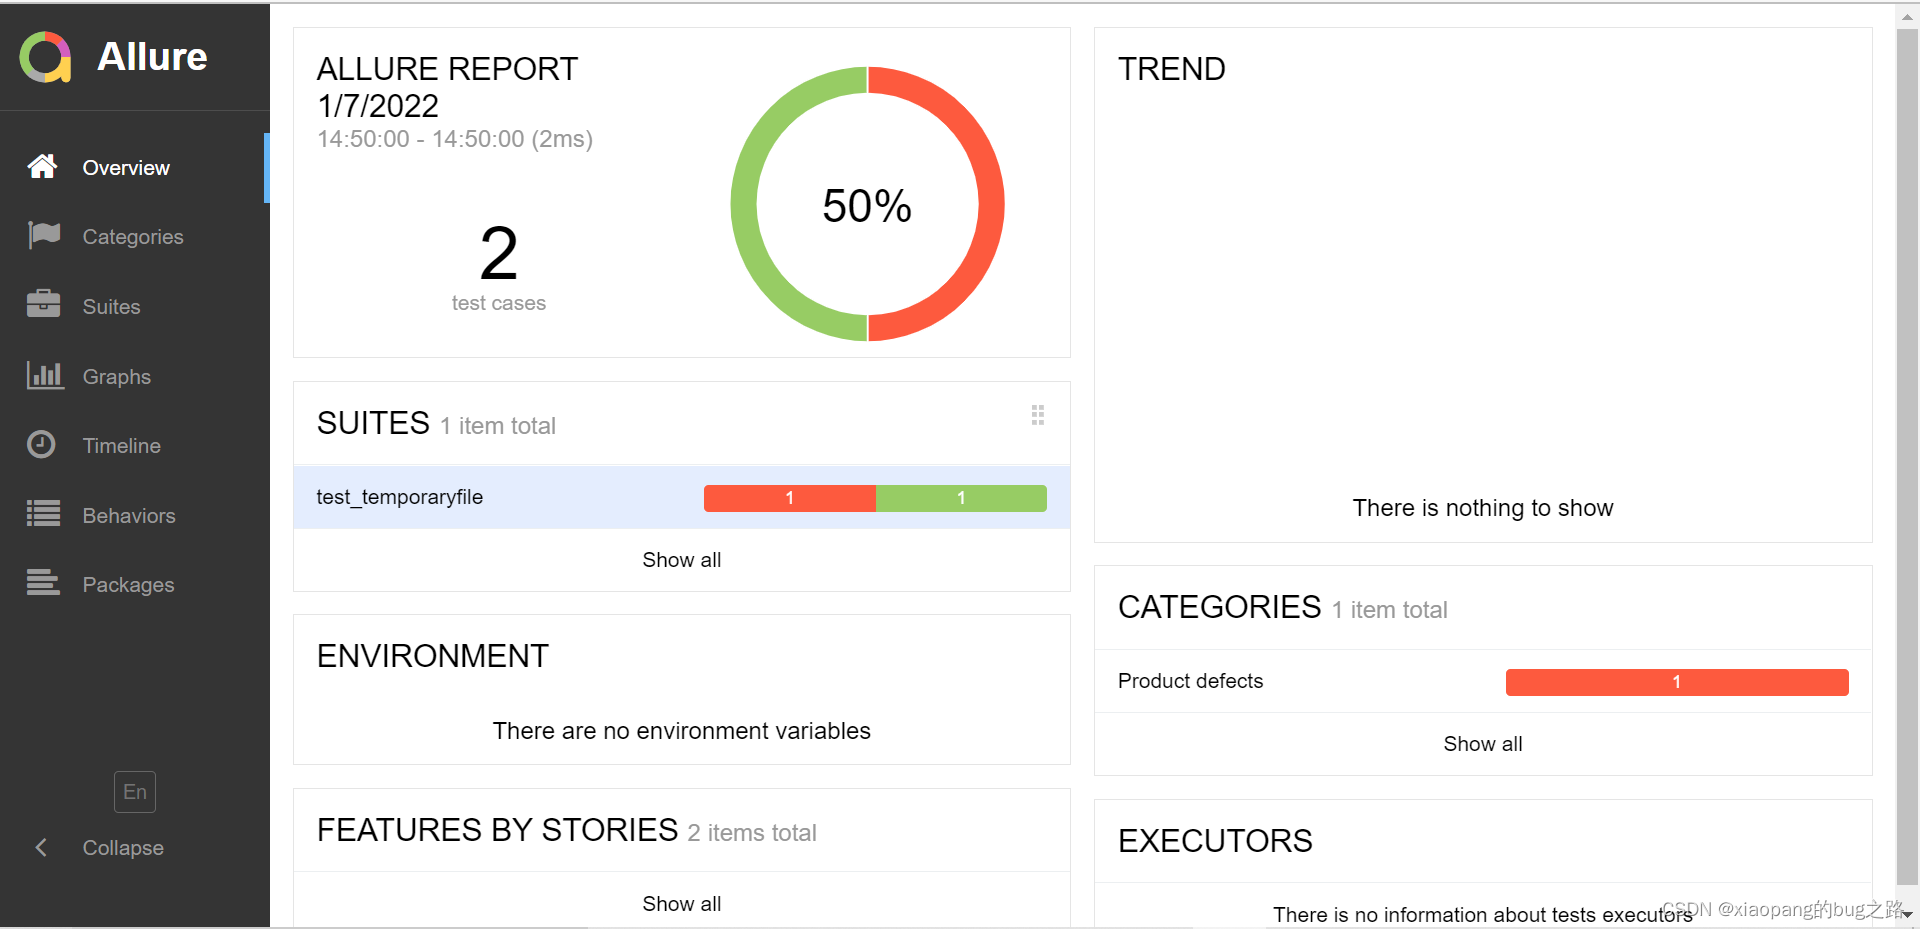Click the green half of the donut chart
1920x929 pixels.
click(x=745, y=204)
